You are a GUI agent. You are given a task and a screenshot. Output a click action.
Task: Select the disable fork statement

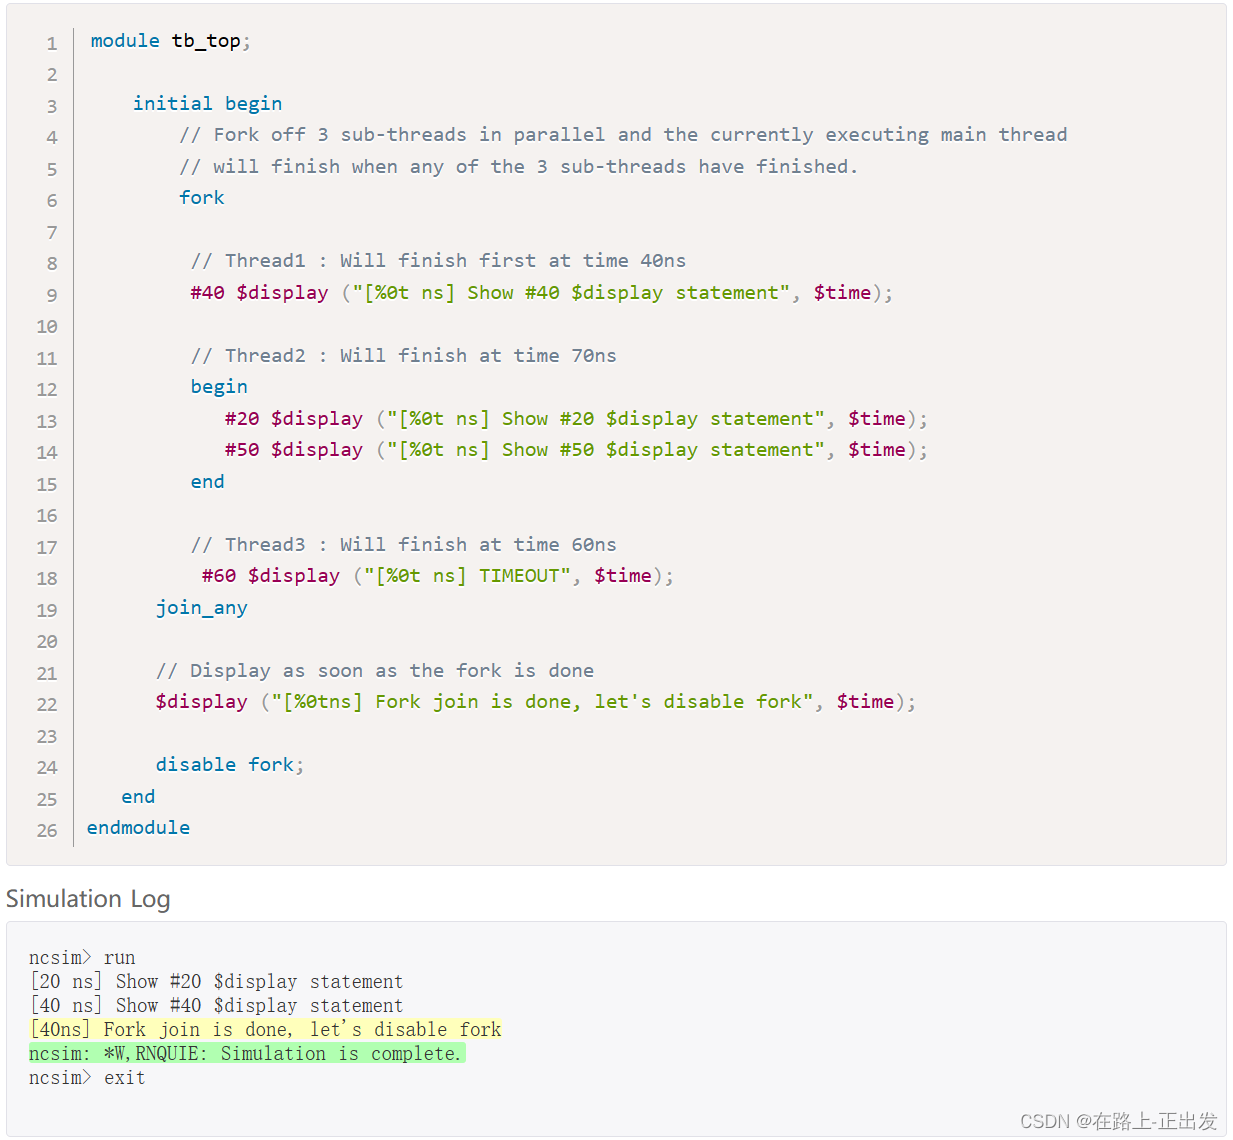[228, 764]
